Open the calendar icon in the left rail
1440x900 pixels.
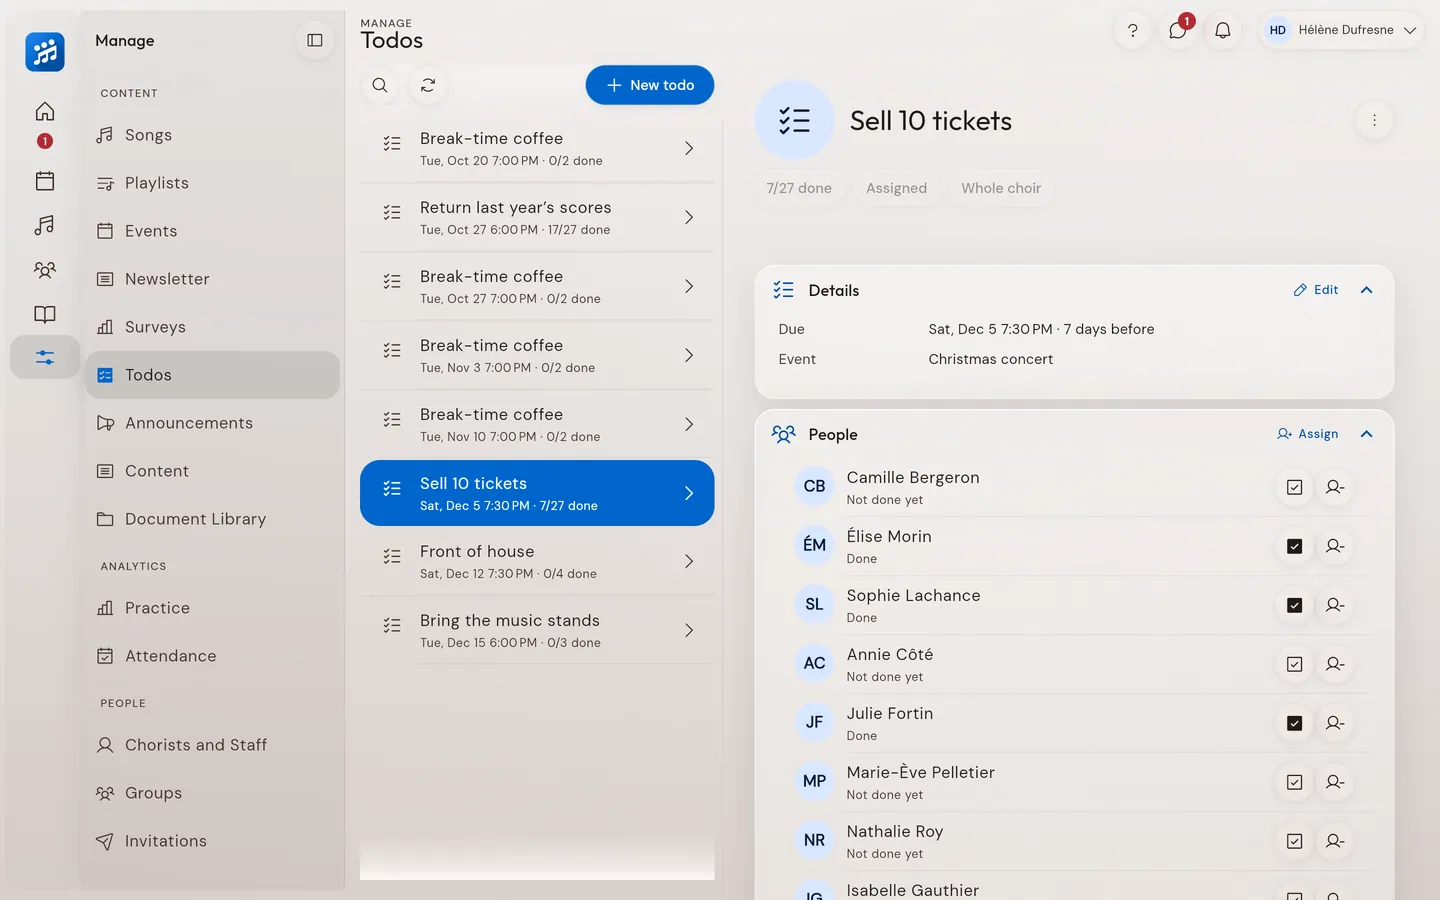tap(45, 181)
